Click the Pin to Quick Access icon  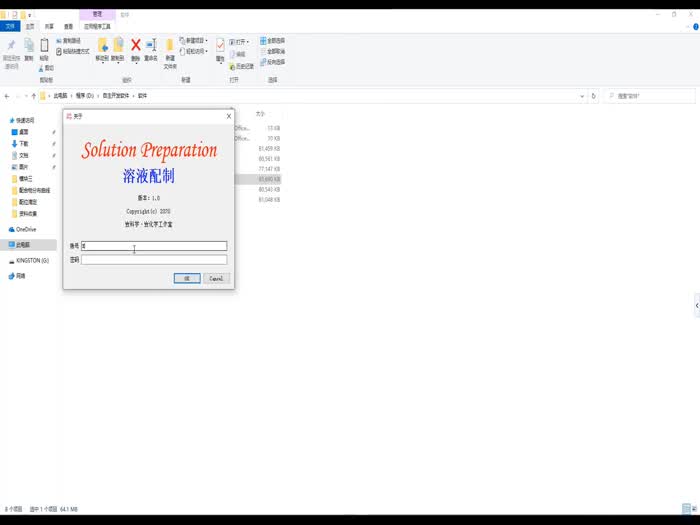pos(11,46)
